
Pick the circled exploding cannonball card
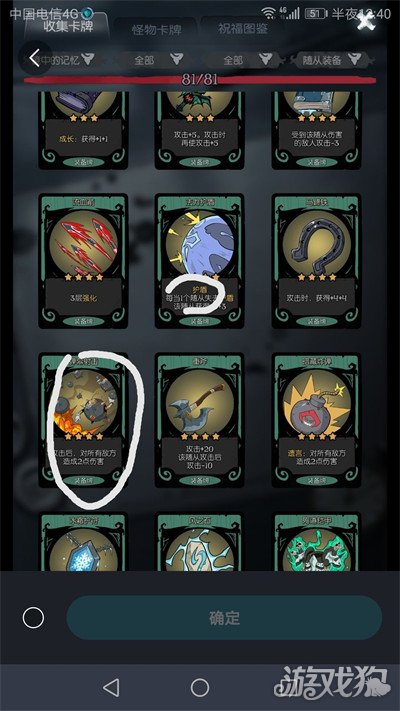pos(83,420)
